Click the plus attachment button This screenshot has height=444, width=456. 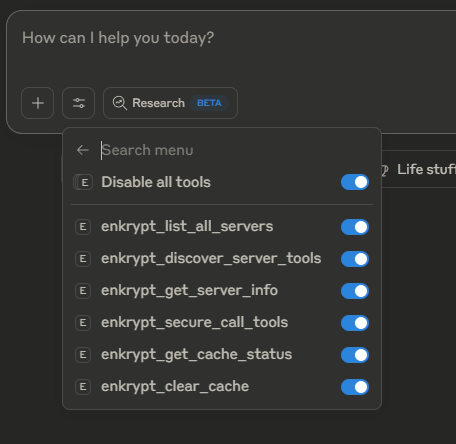coord(38,103)
